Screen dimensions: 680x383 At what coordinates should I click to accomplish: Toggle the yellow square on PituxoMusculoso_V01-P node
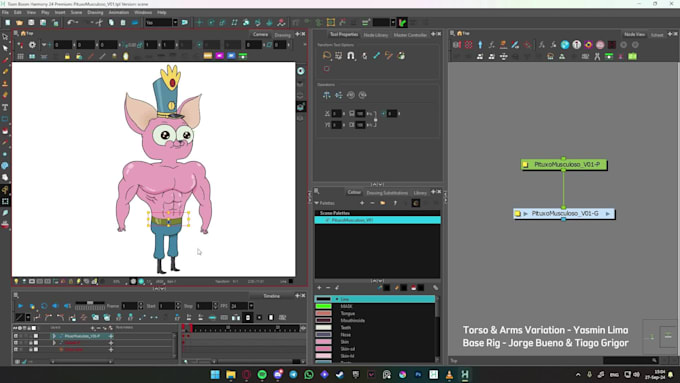coord(525,165)
